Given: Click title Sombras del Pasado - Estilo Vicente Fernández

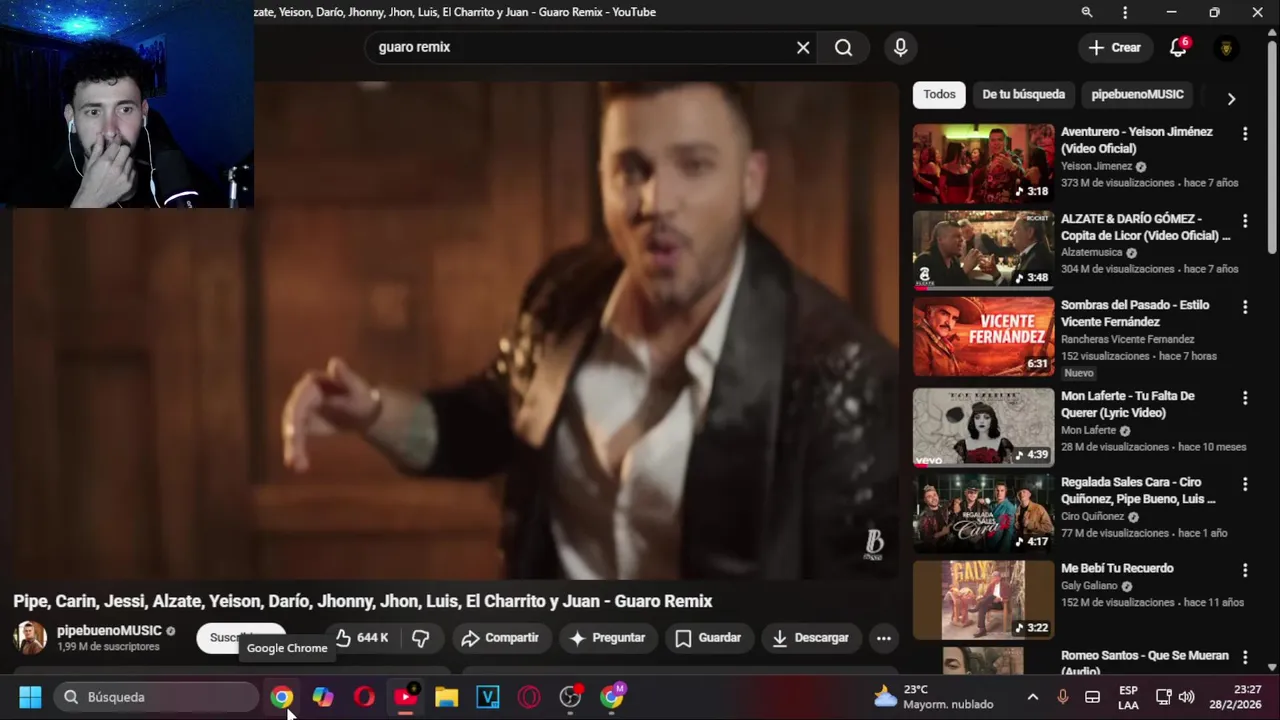Looking at the screenshot, I should tap(1135, 313).
